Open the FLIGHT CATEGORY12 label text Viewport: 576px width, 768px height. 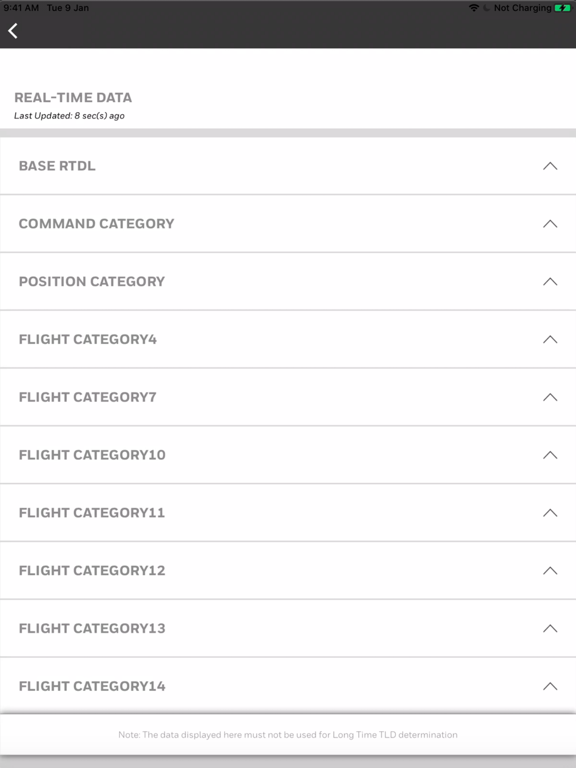92,571
